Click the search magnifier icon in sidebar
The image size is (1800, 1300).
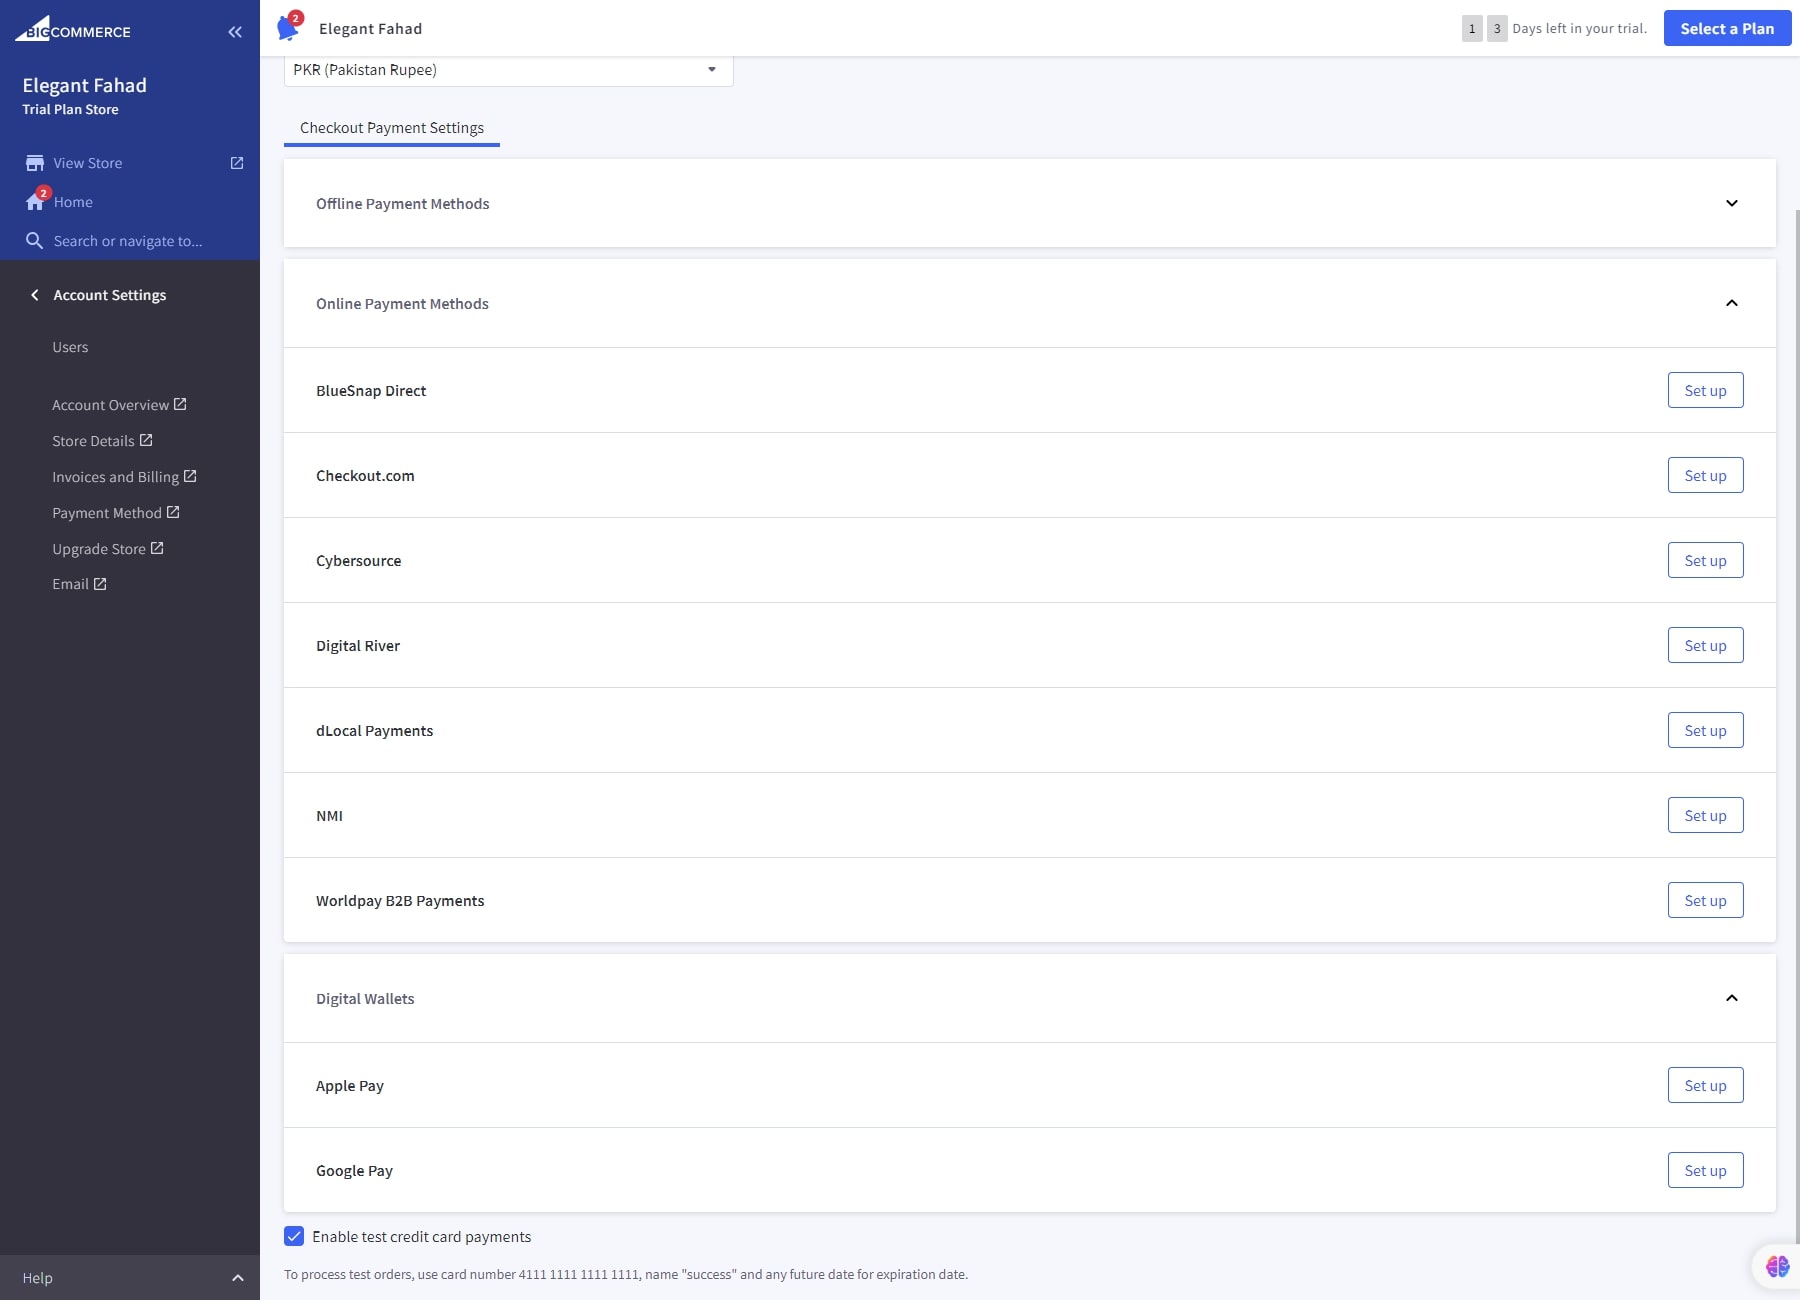tap(35, 240)
